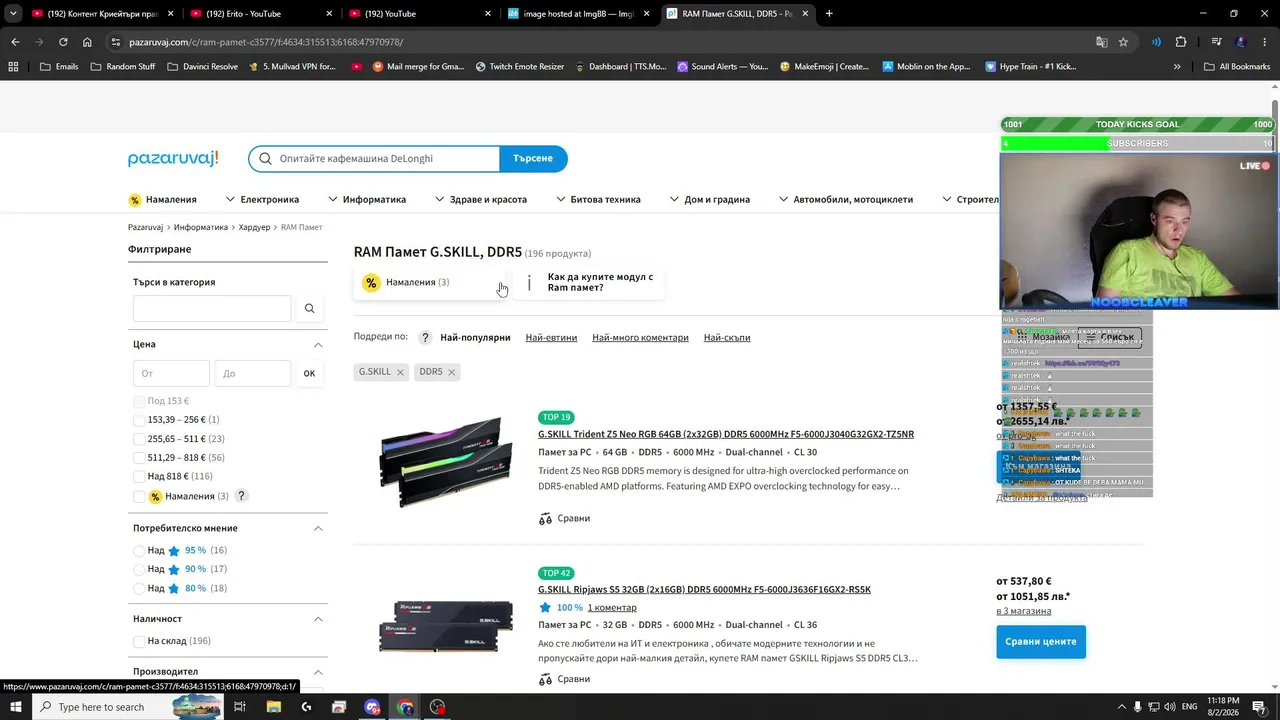Viewport: 1280px width, 720px height.
Task: Switch to the 'image hosted at ImgBB' tab
Action: click(x=577, y=14)
